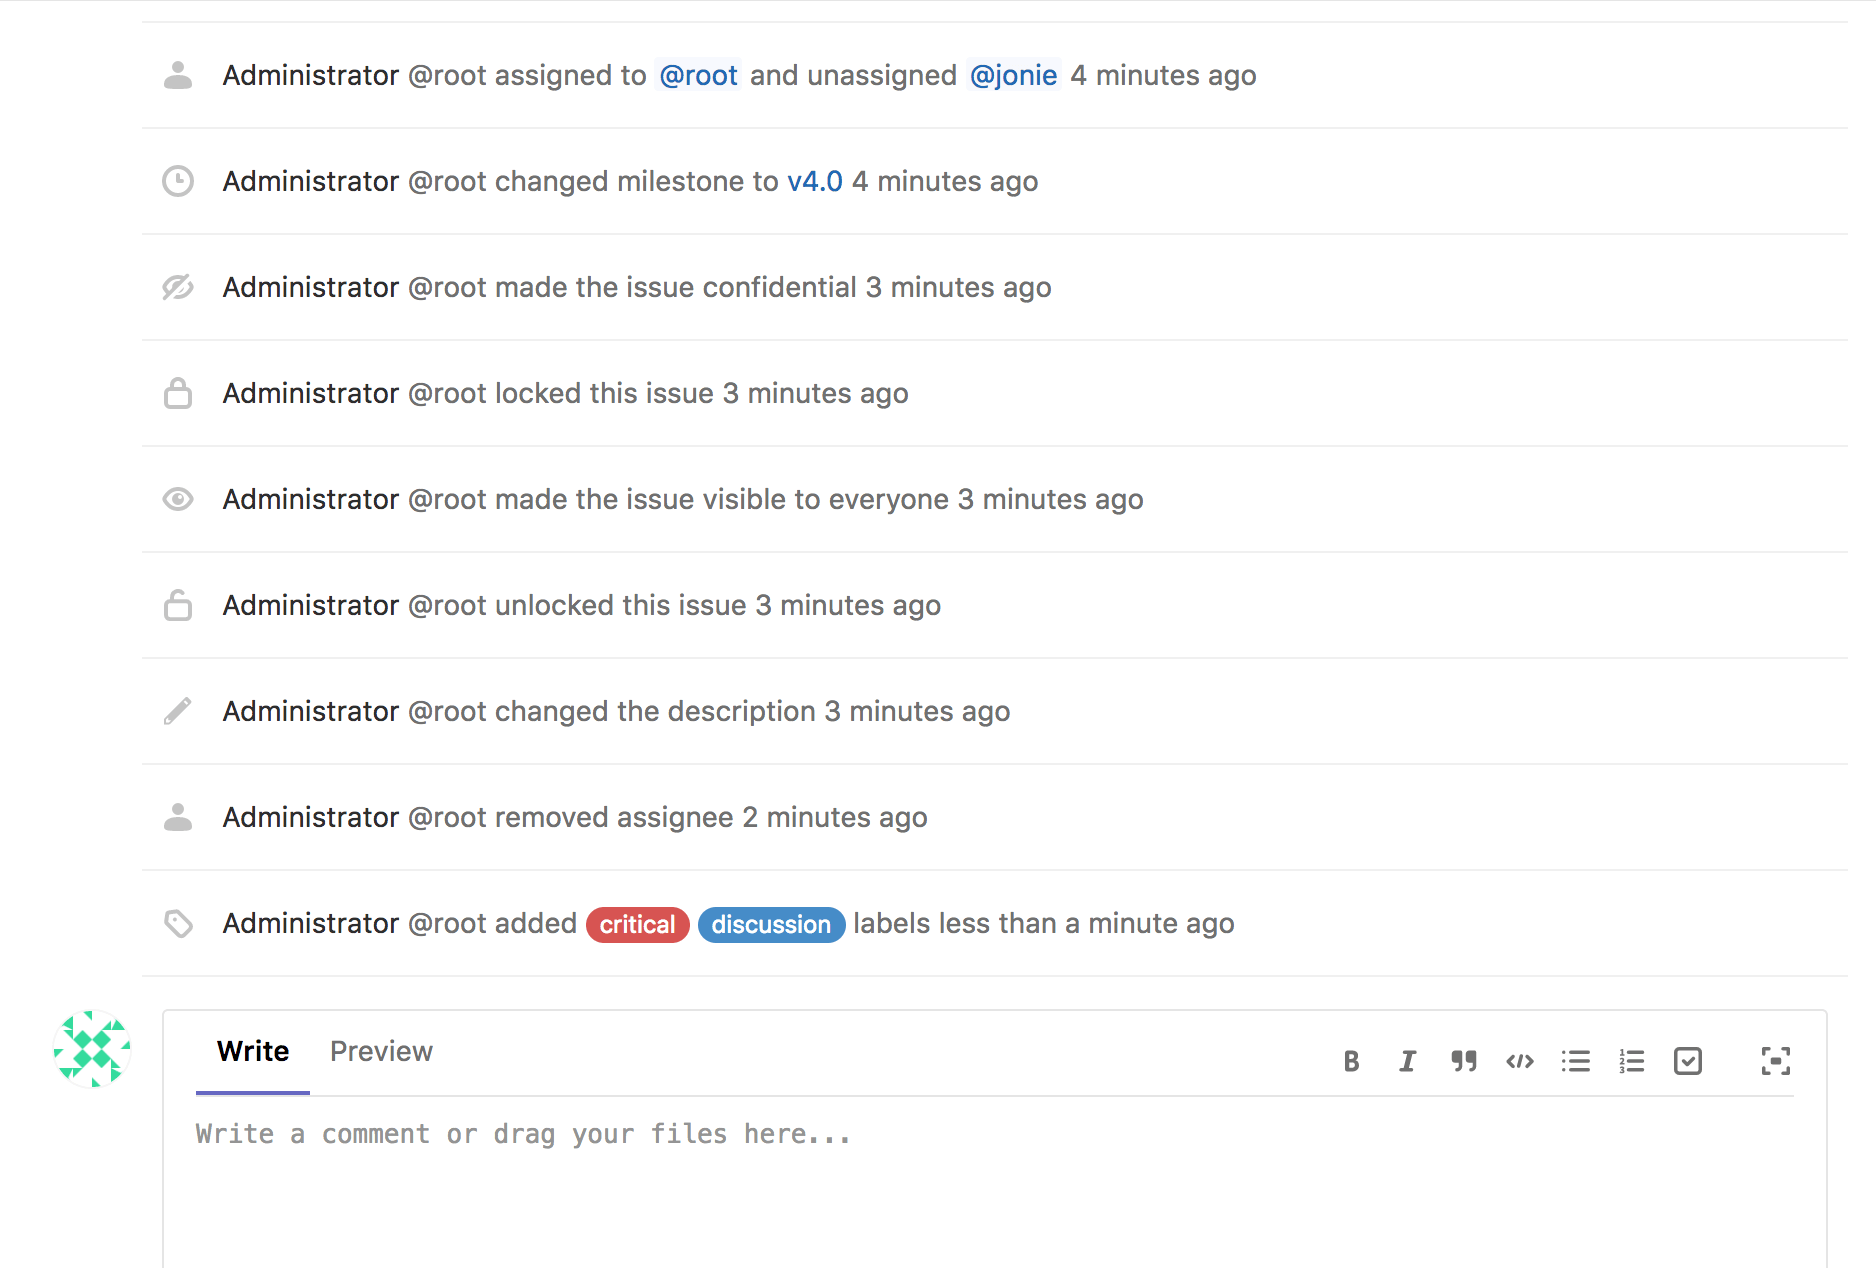Add a bullet list
The height and width of the screenshot is (1271, 1876).
pyautogui.click(x=1576, y=1061)
